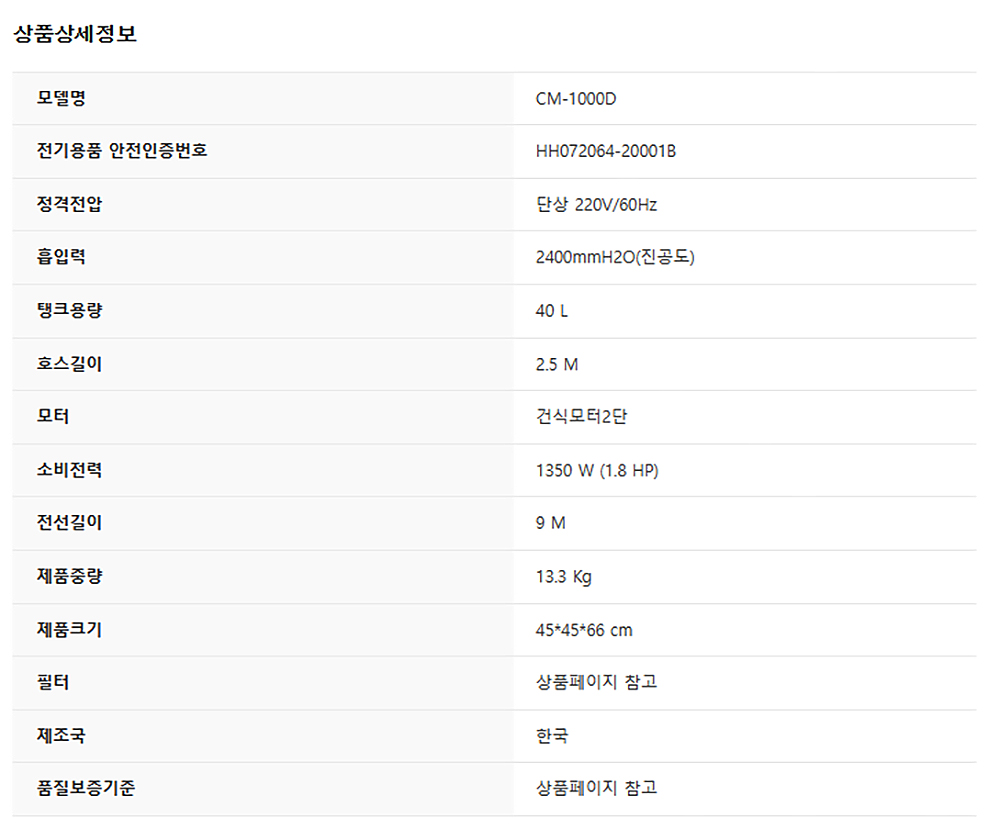Click the 상품상세정보 section heading
Image resolution: width=1000 pixels, height=829 pixels.
(x=75, y=34)
